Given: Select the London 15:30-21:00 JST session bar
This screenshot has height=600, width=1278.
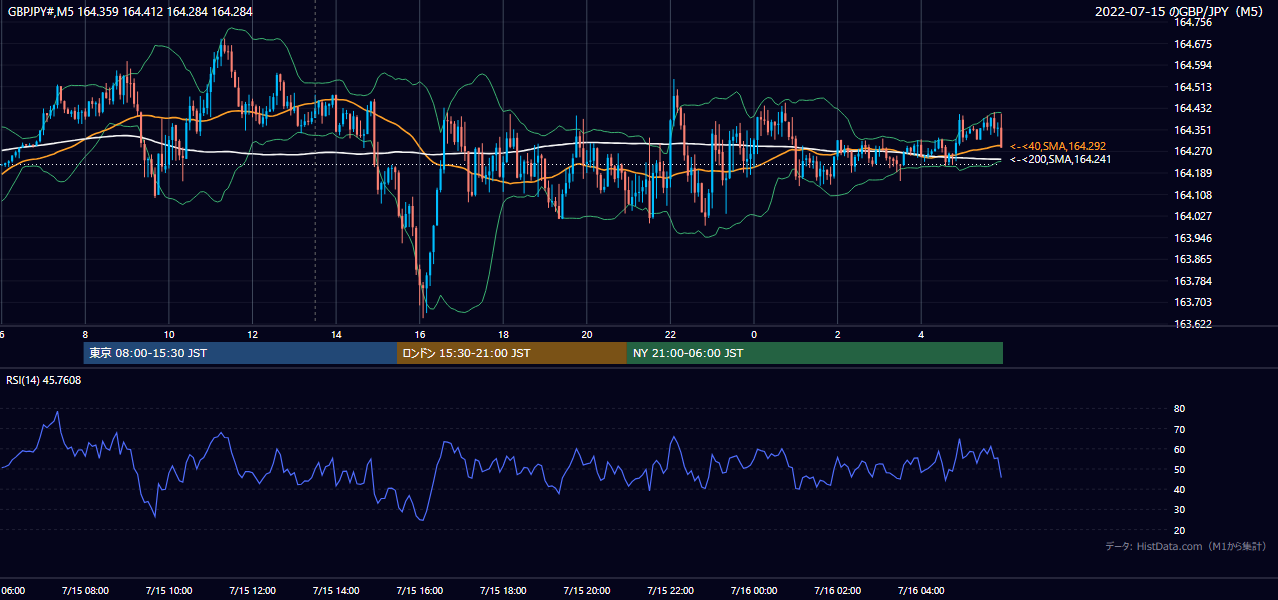Looking at the screenshot, I should 512,353.
